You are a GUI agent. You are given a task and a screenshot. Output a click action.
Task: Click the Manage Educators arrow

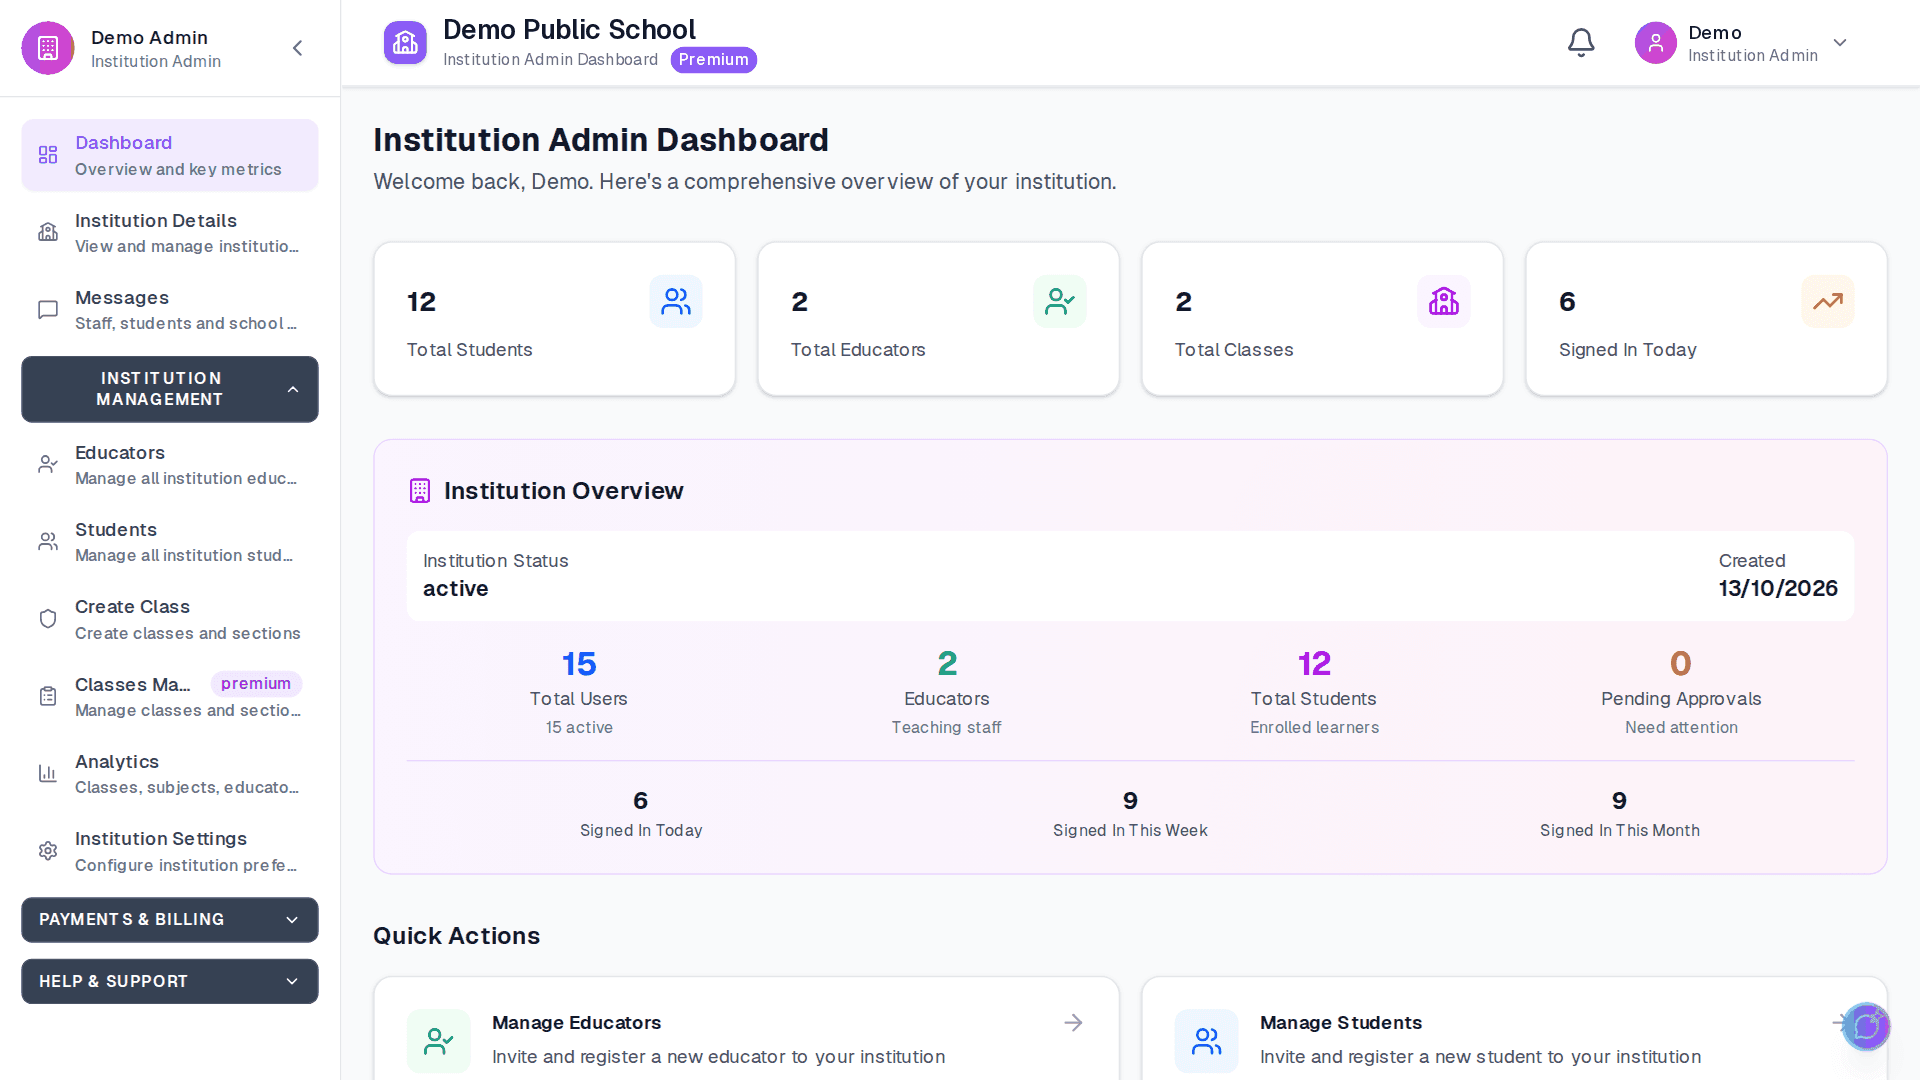pyautogui.click(x=1073, y=1022)
